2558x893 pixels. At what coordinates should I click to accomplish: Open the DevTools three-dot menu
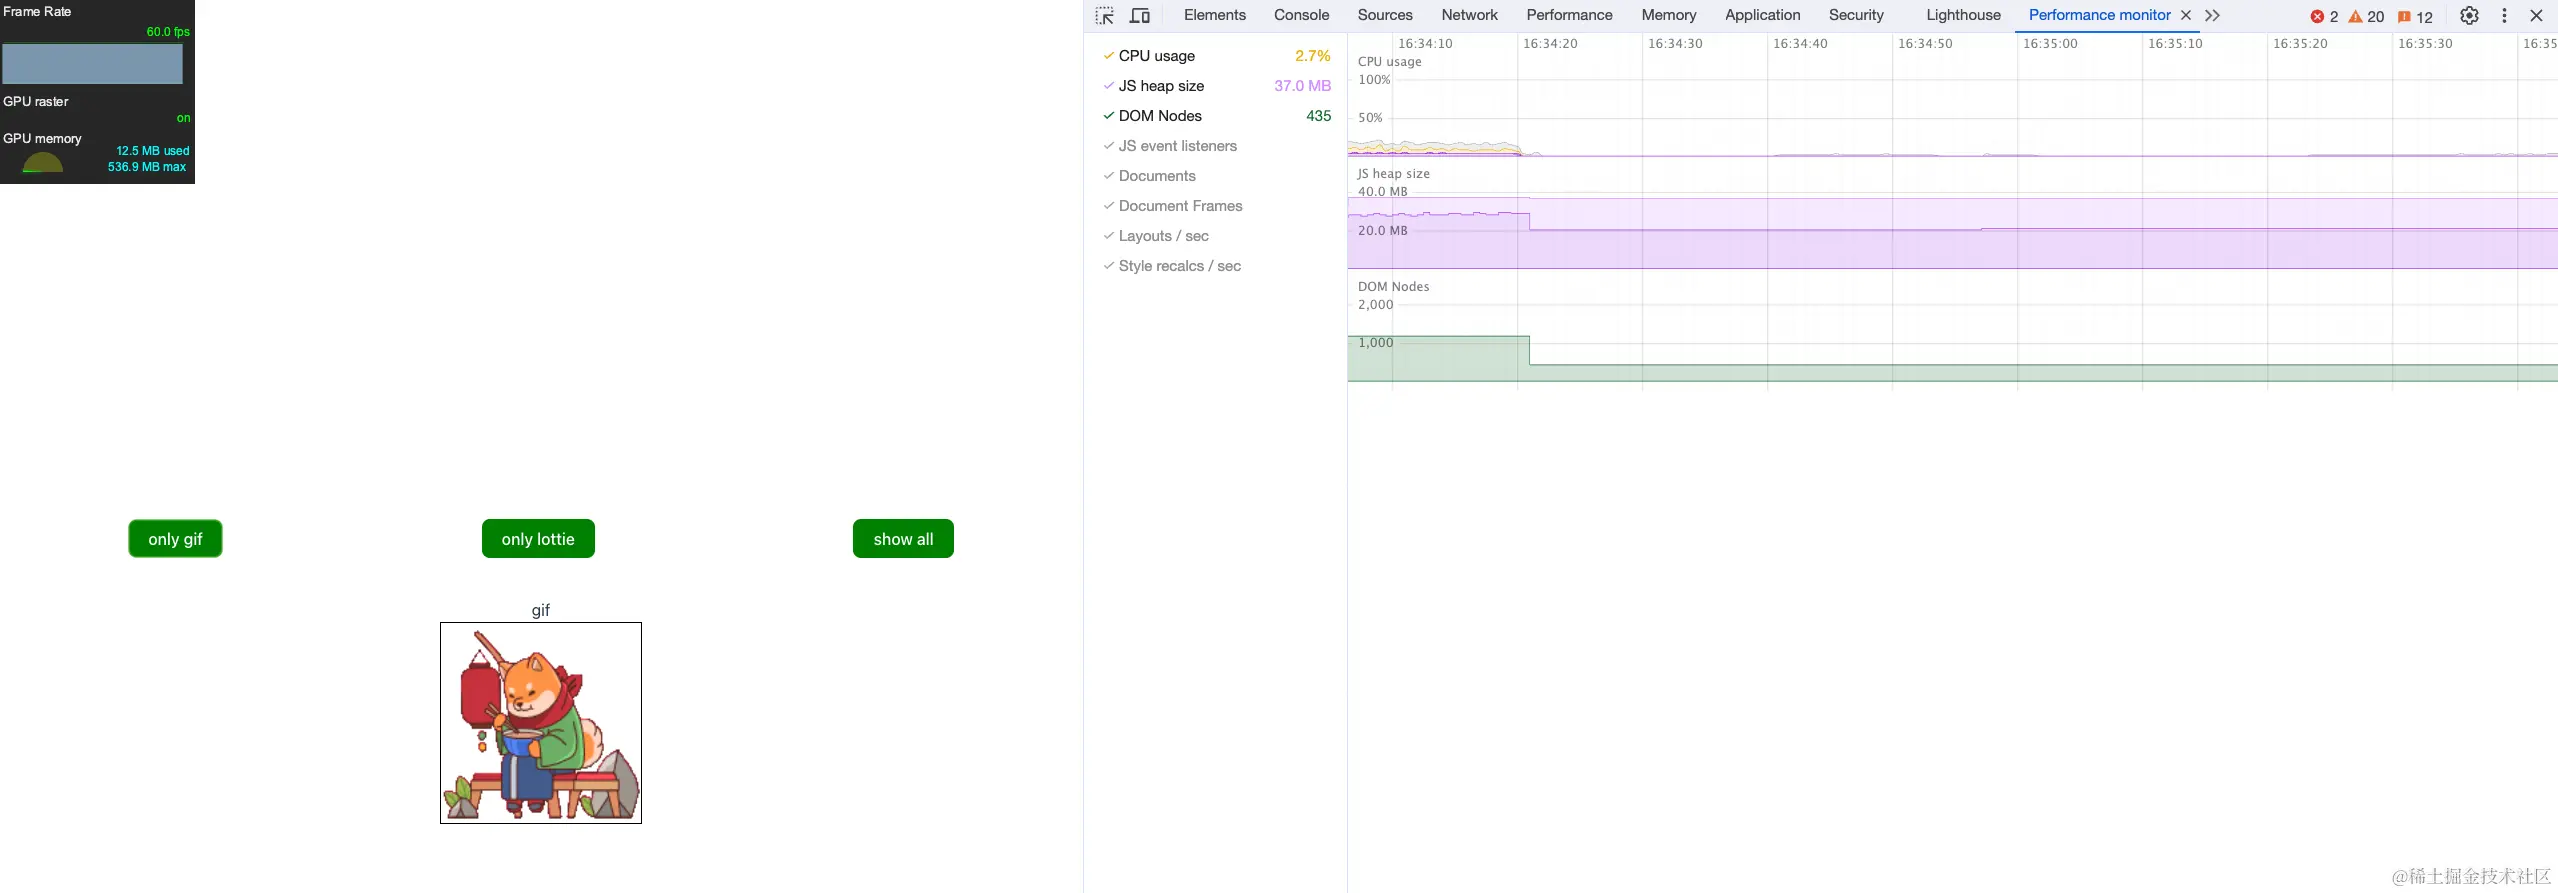coord(2504,16)
